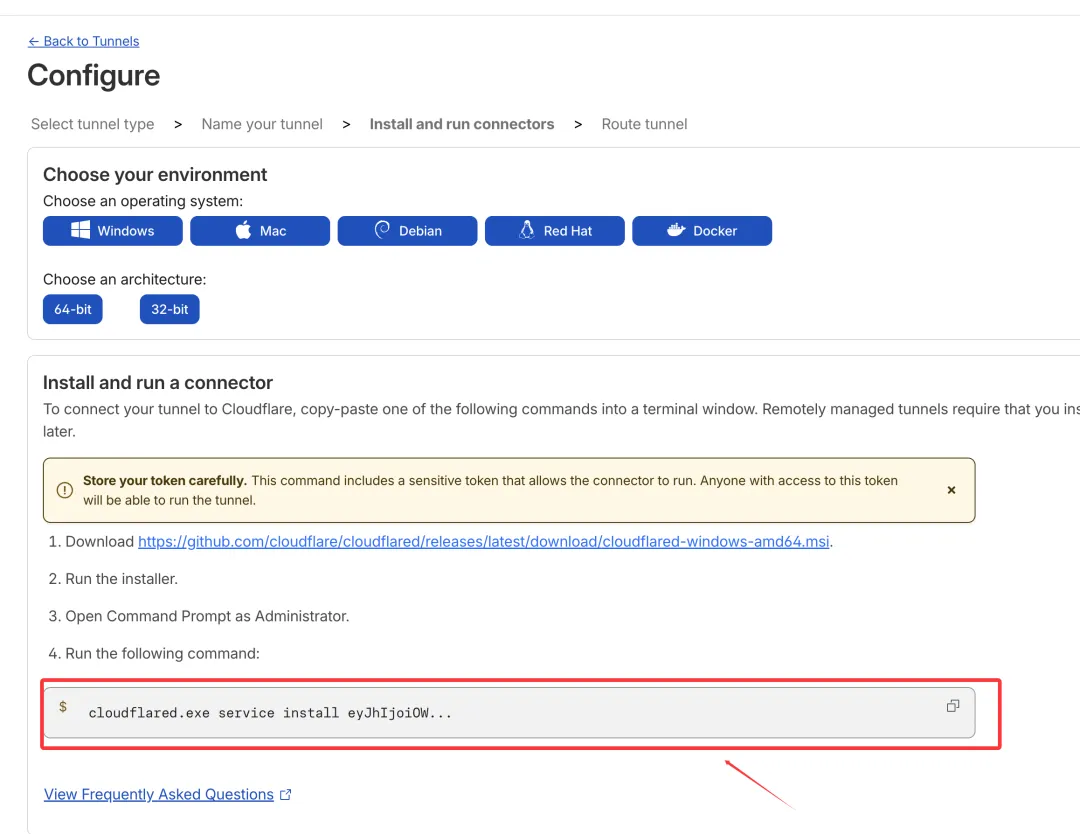The image size is (1080, 834).
Task: Select Mac operating system
Action: point(260,231)
